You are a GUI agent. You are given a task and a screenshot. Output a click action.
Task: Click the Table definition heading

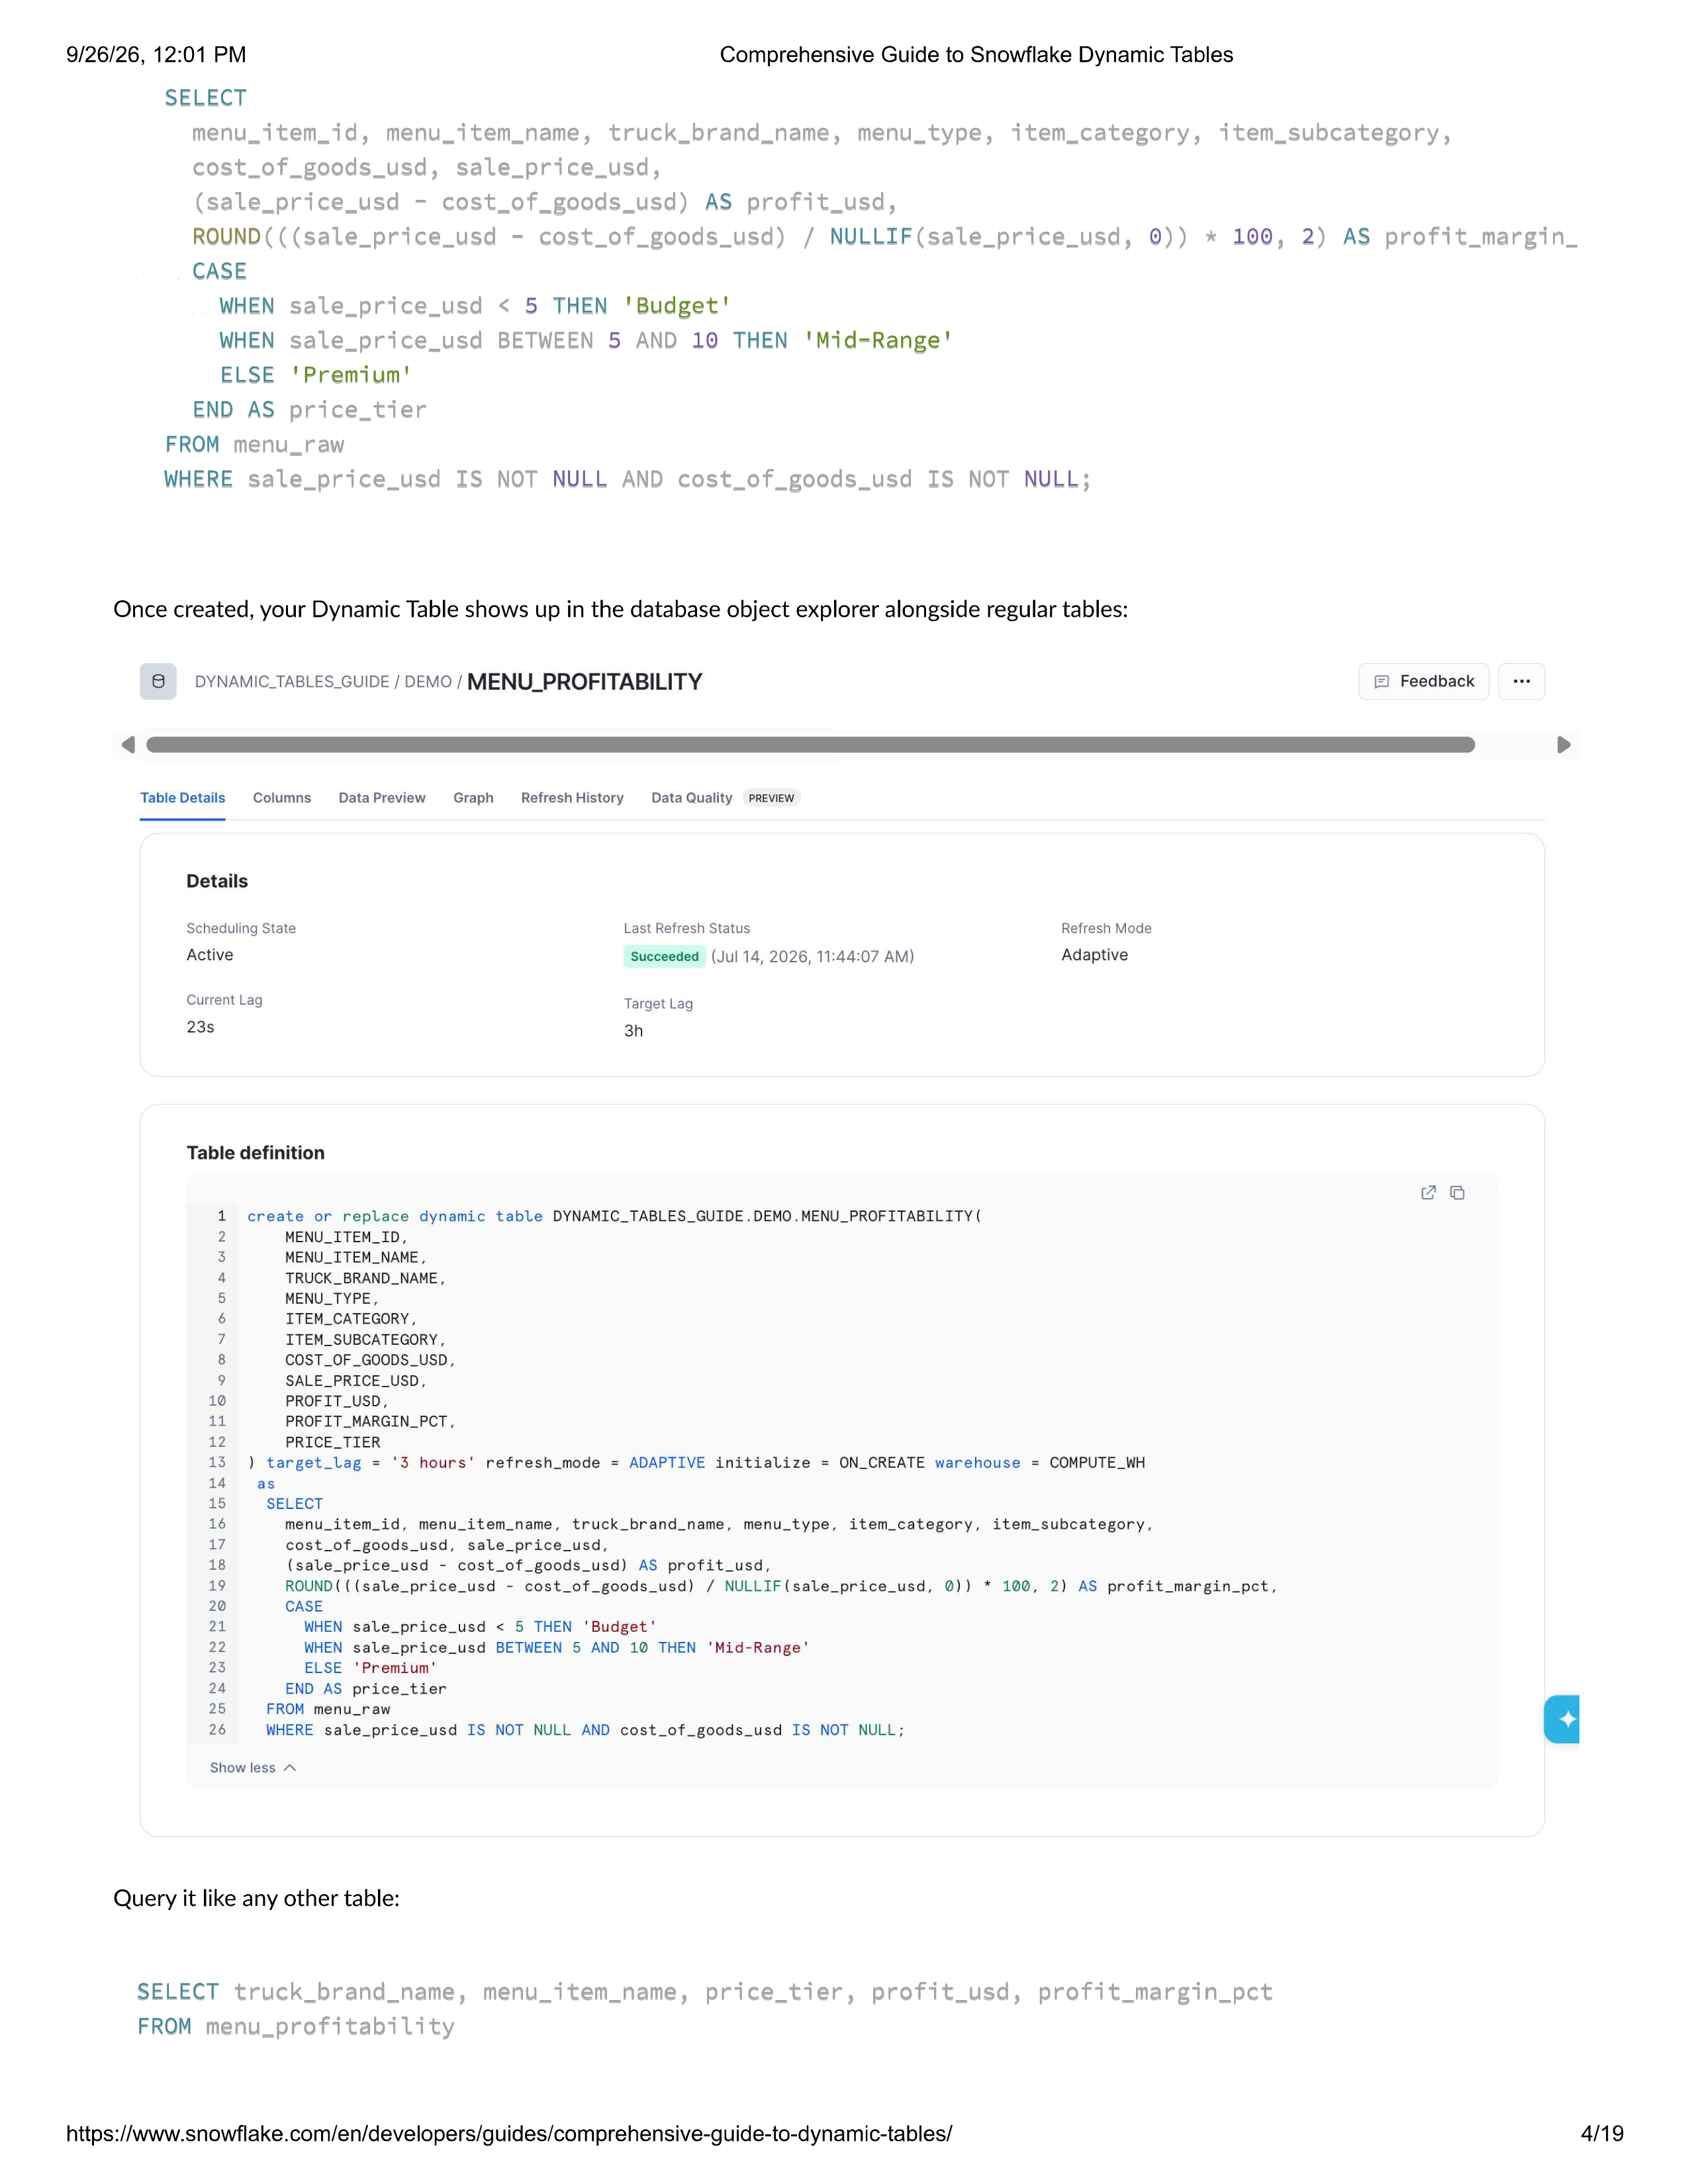tap(255, 1152)
